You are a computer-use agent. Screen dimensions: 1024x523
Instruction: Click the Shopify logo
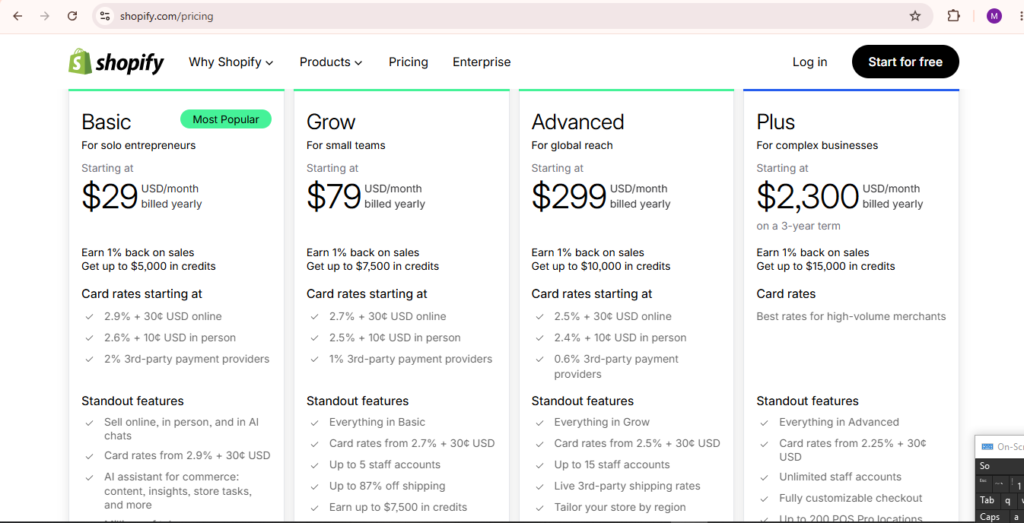(116, 62)
